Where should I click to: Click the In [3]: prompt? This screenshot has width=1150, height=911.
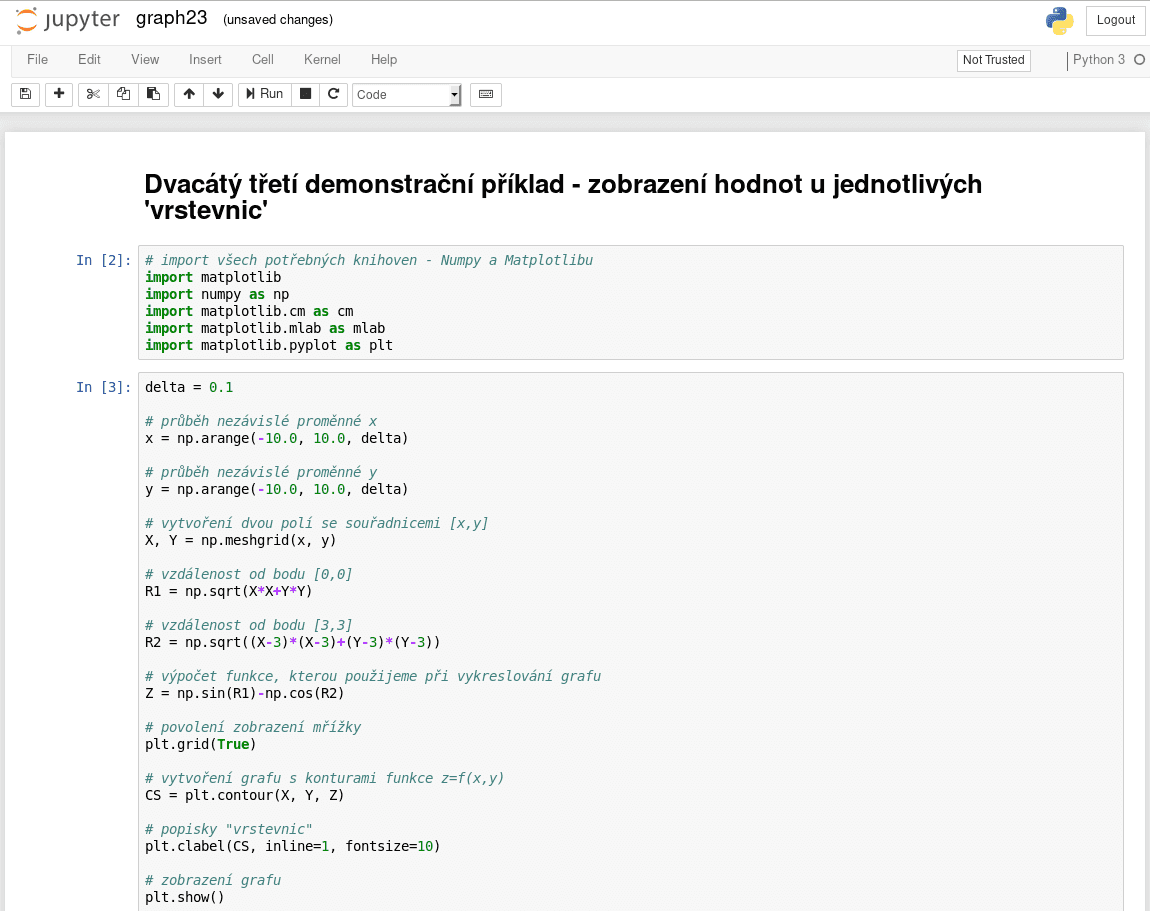pyautogui.click(x=103, y=387)
